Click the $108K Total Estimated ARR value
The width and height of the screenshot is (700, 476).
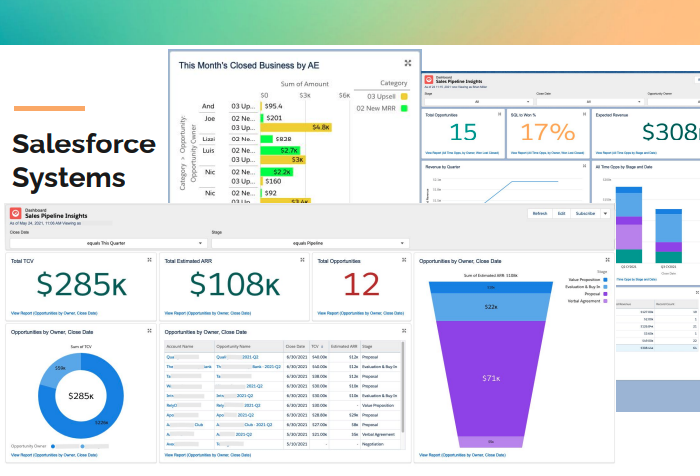point(235,284)
